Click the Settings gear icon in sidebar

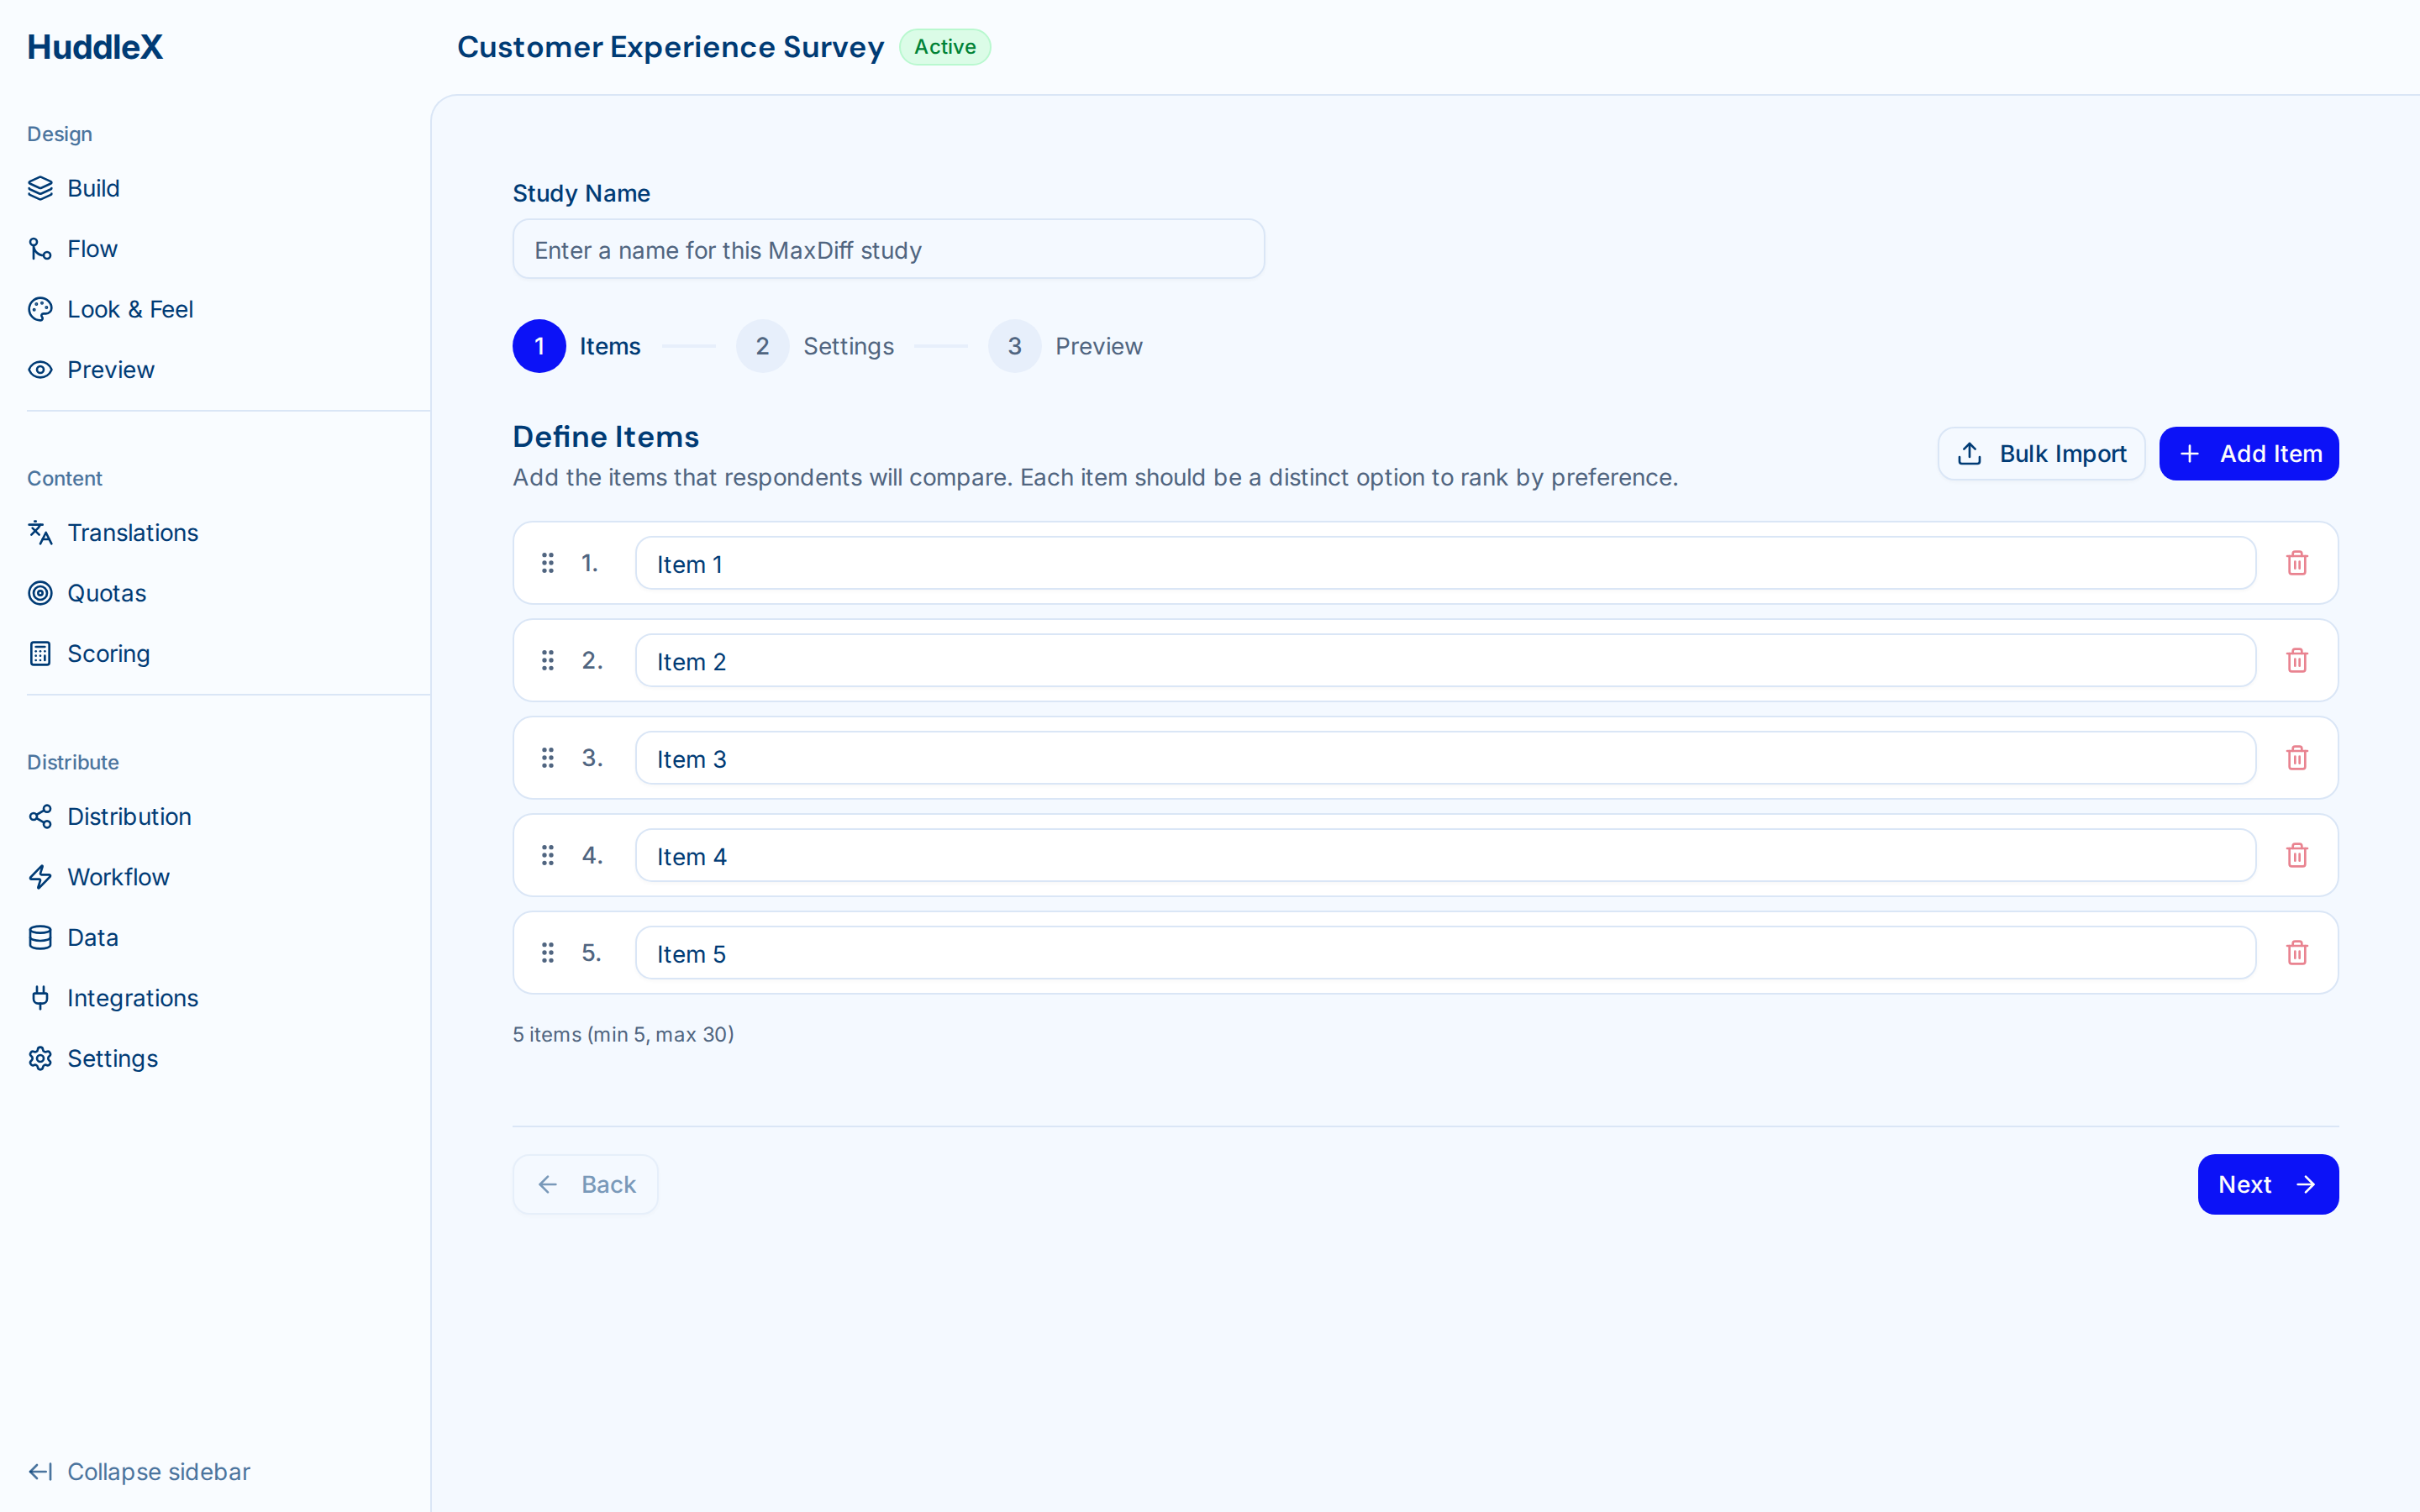[x=40, y=1059]
